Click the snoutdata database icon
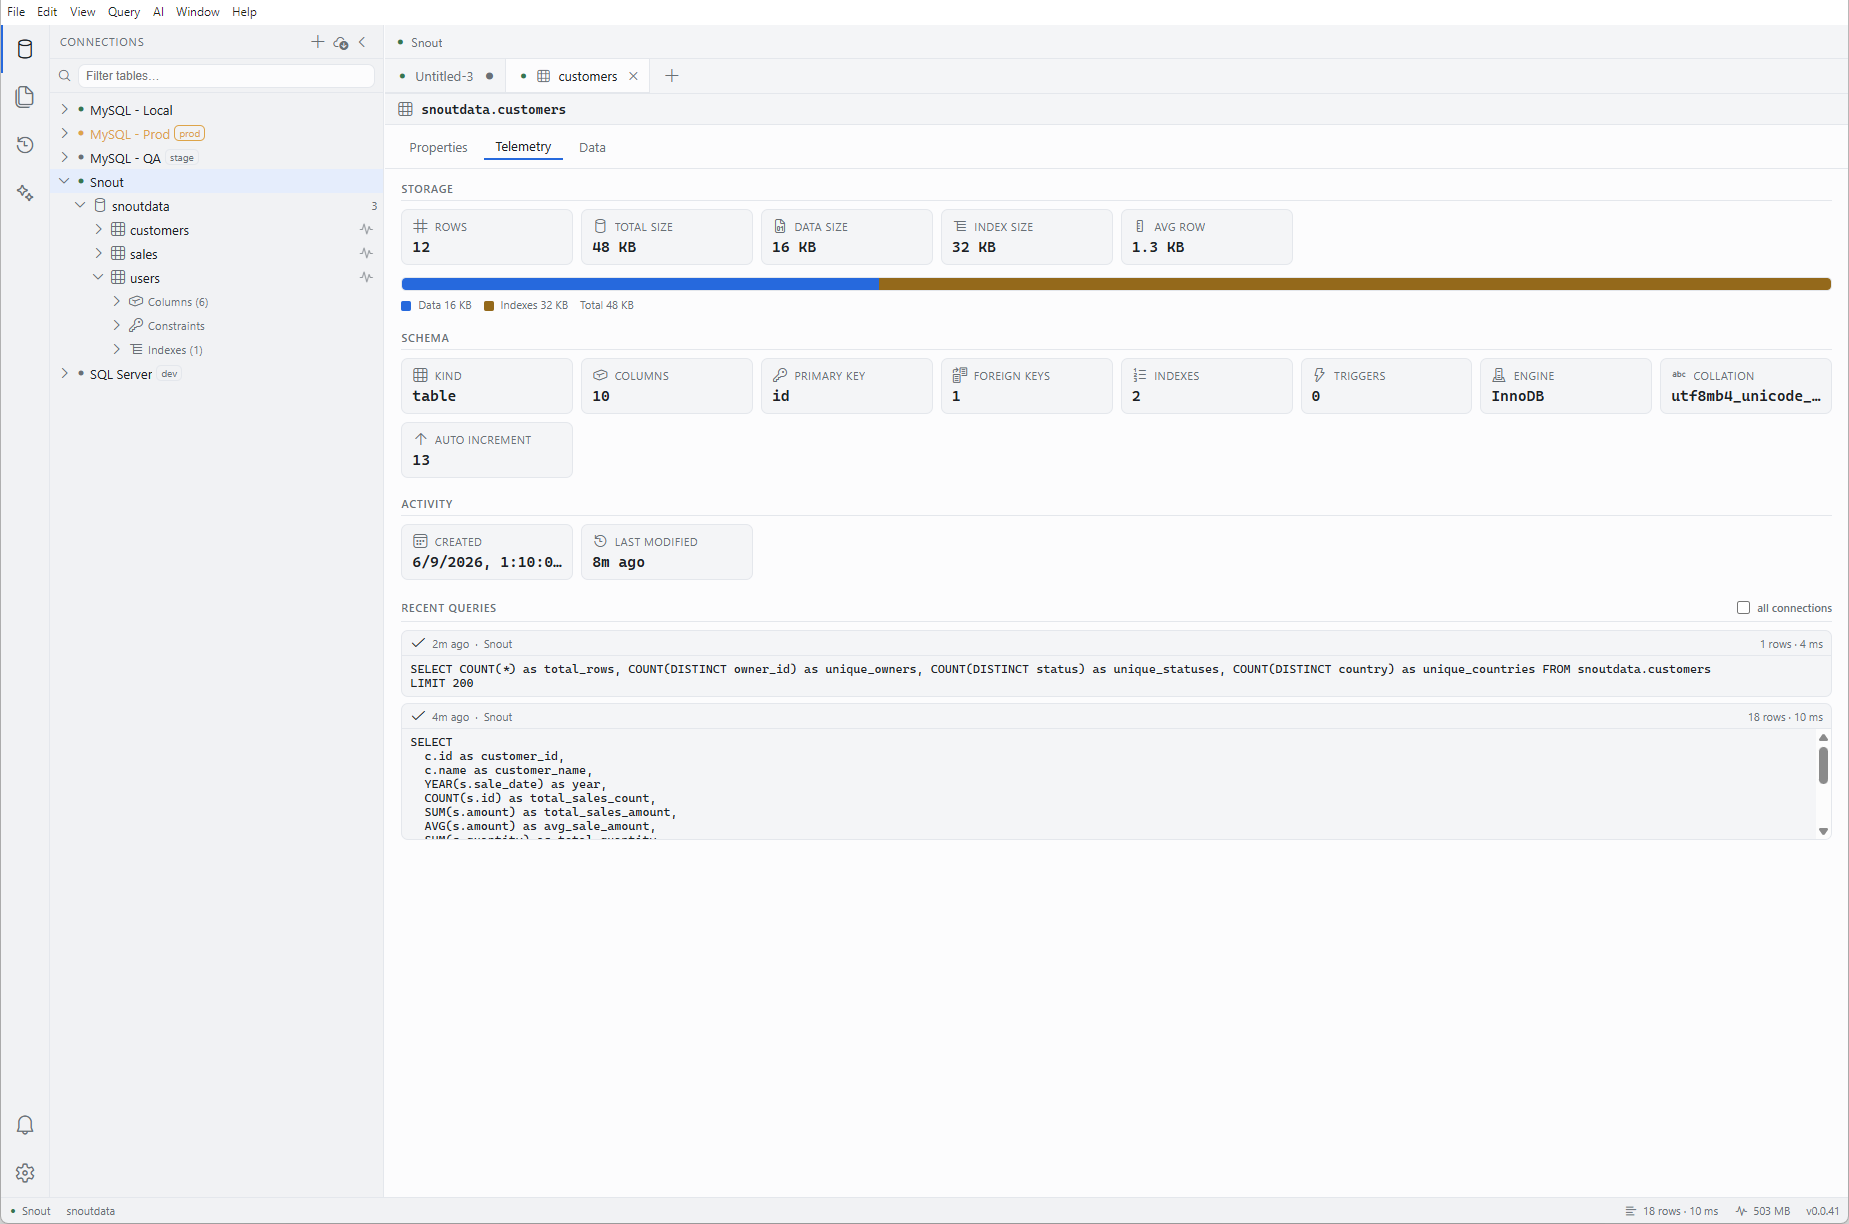1849x1224 pixels. coord(100,206)
